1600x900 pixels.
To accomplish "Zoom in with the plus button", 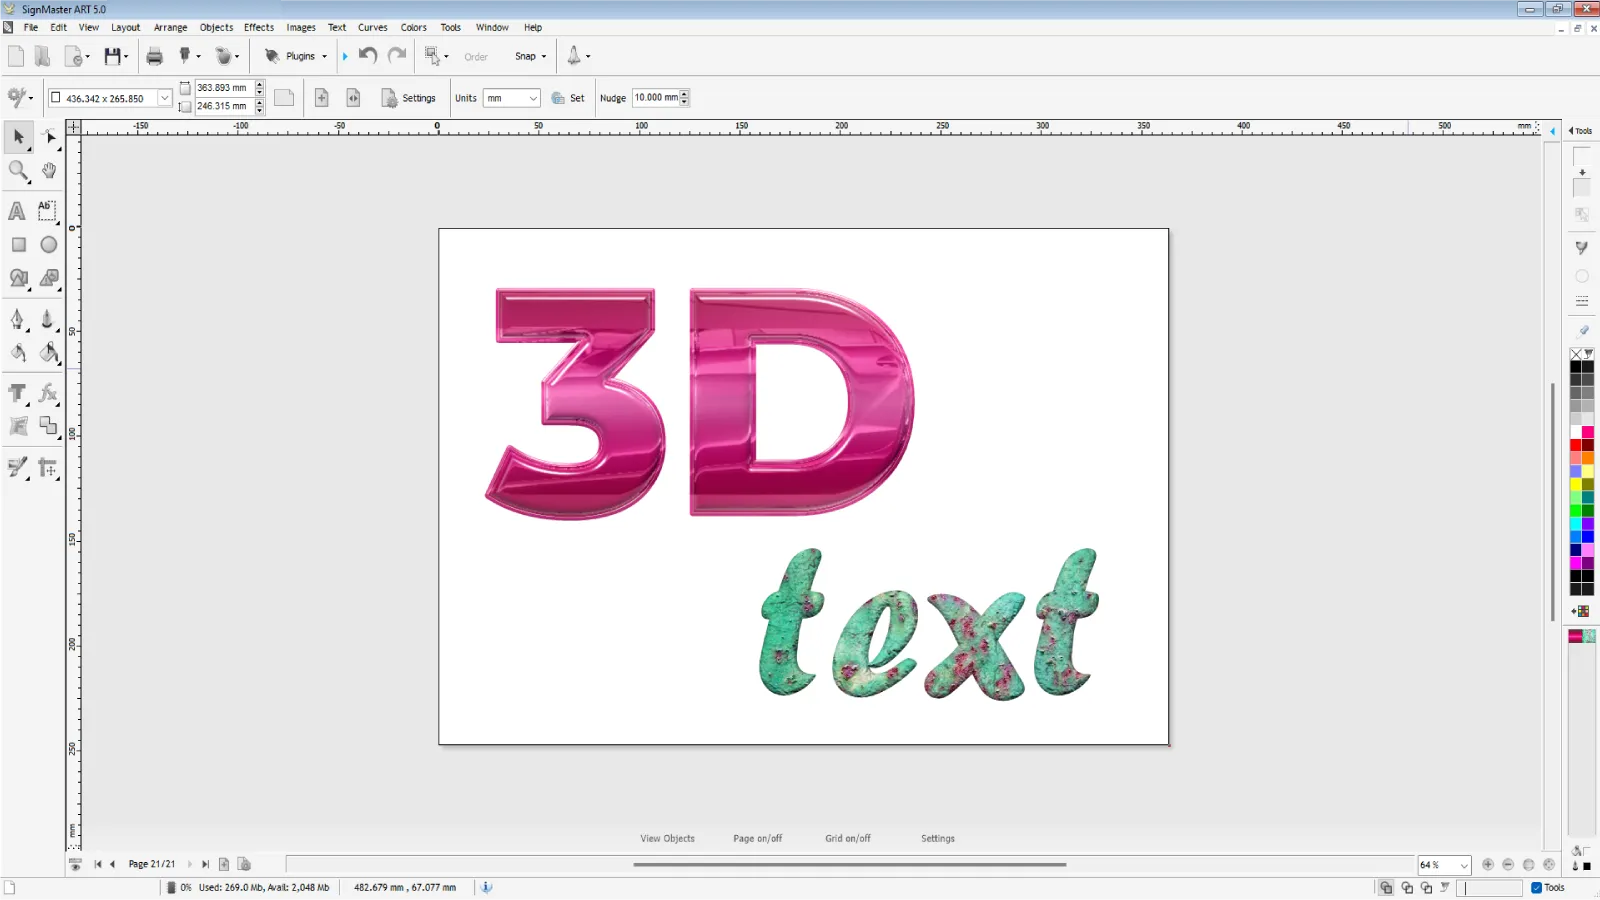I will point(1488,864).
